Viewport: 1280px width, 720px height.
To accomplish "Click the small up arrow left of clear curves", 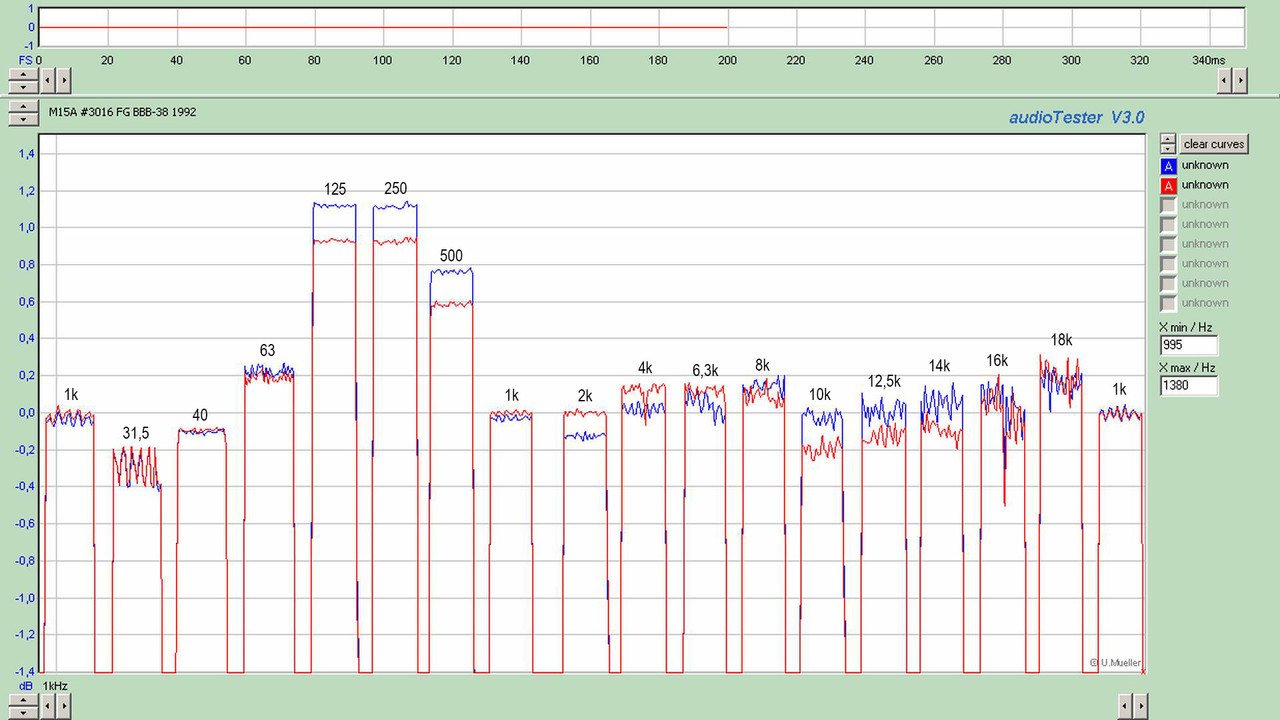I will coord(1168,139).
